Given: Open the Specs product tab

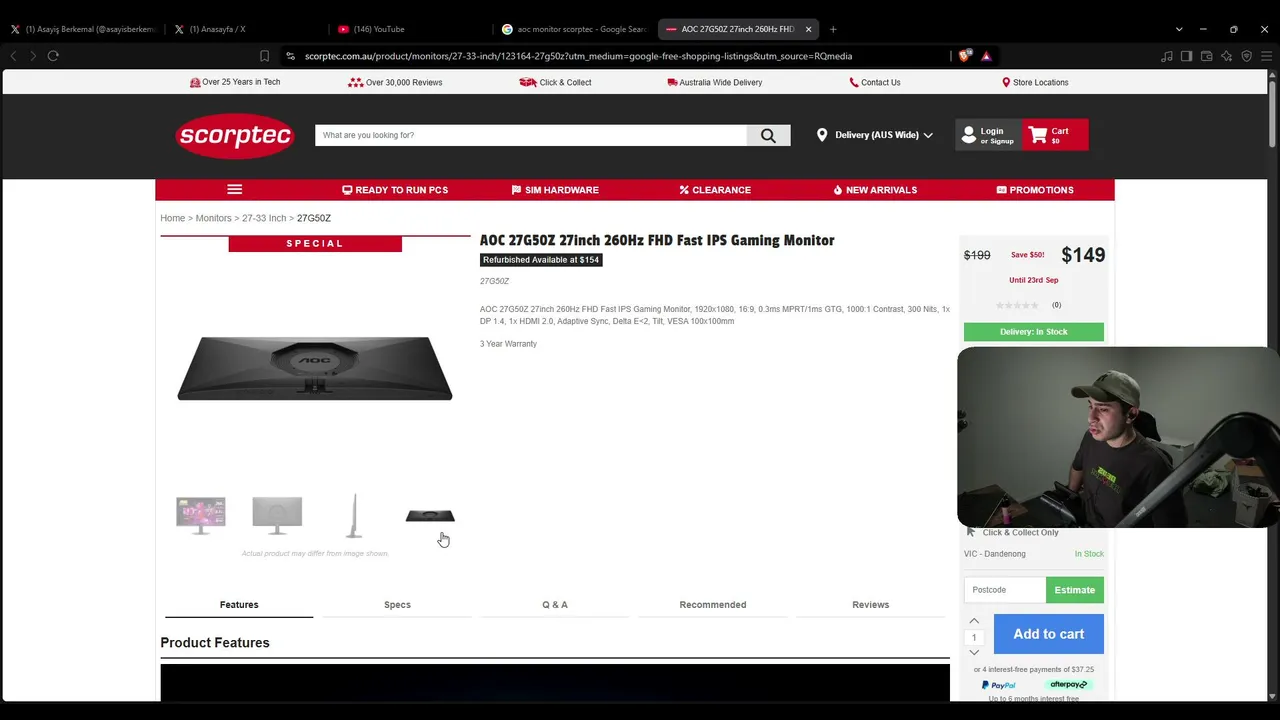Looking at the screenshot, I should click(397, 605).
